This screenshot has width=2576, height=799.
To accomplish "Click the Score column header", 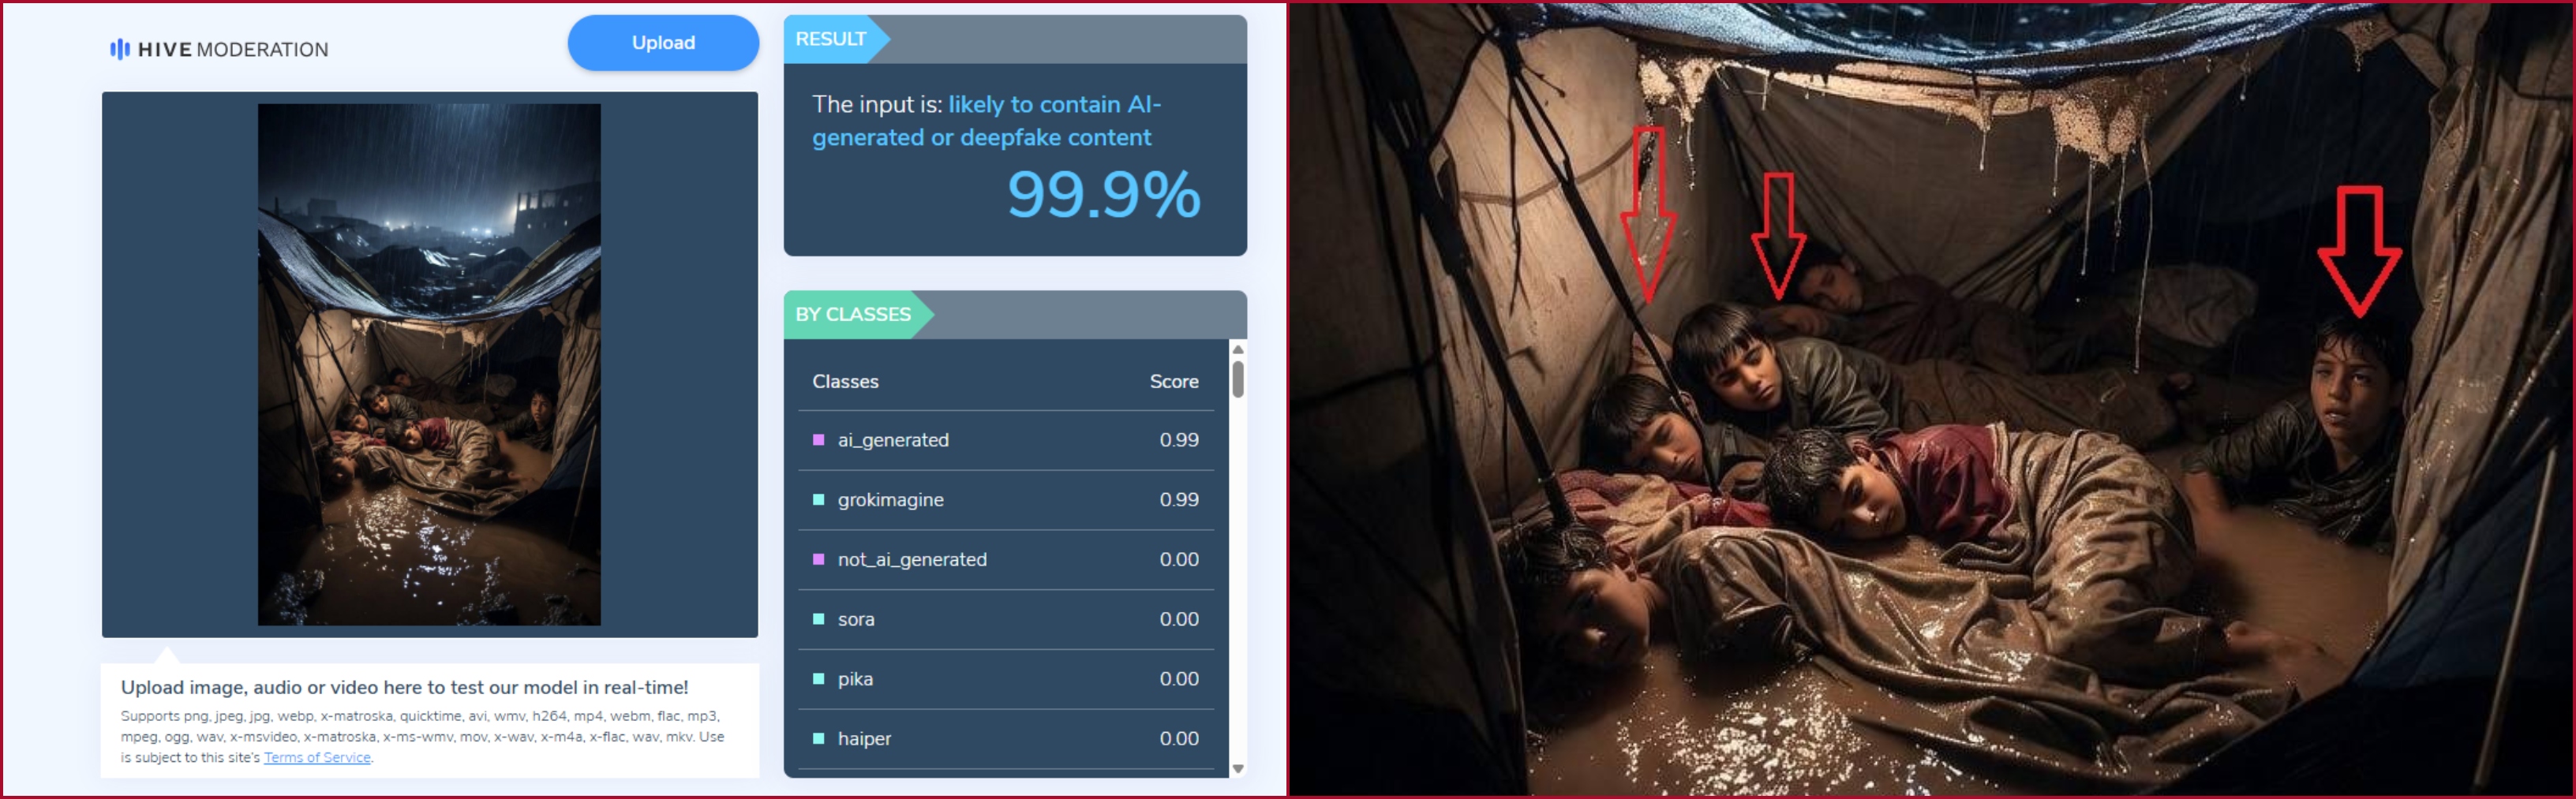I will click(1174, 382).
